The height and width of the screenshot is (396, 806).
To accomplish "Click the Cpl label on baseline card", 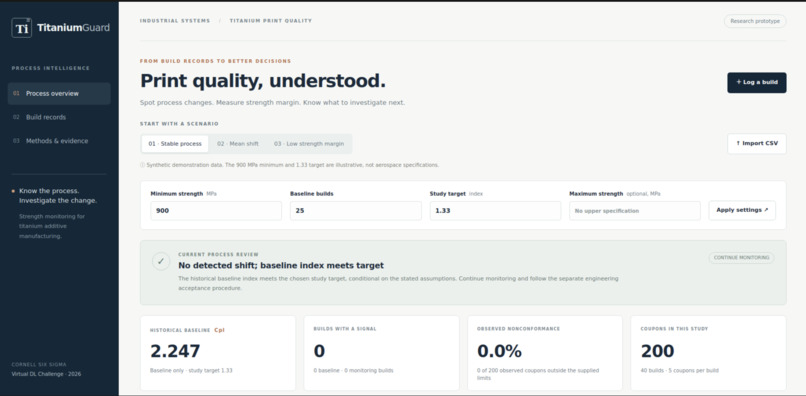I will [219, 330].
